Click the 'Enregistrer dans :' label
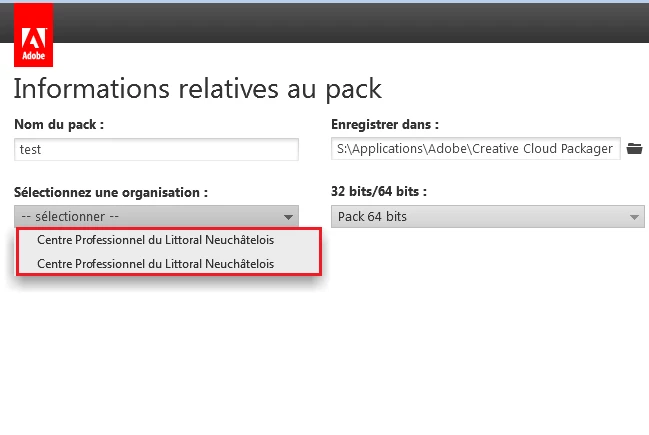This screenshot has height=435, width=649. pyautogui.click(x=385, y=124)
